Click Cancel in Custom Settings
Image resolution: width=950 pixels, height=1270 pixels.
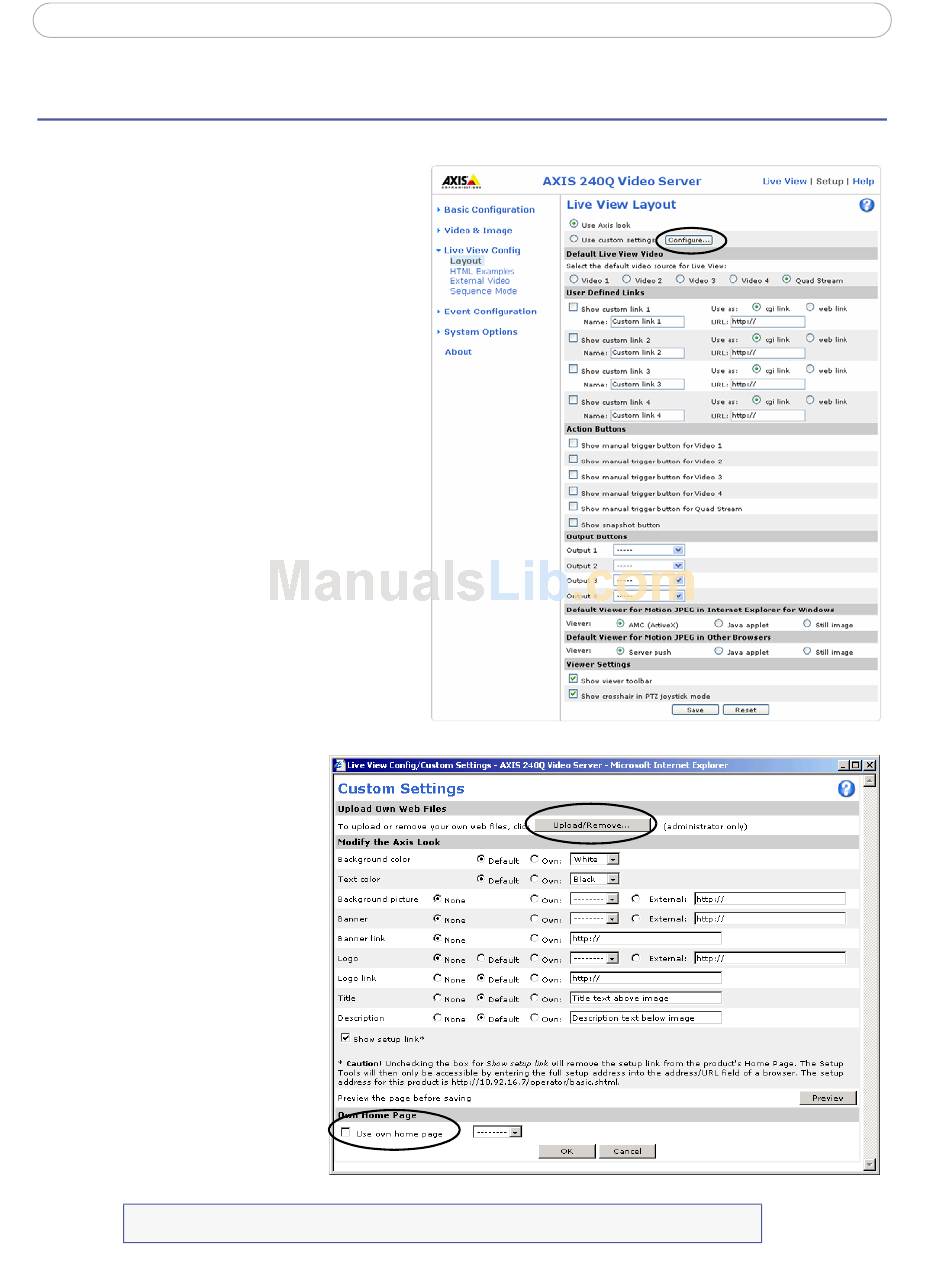(627, 1152)
